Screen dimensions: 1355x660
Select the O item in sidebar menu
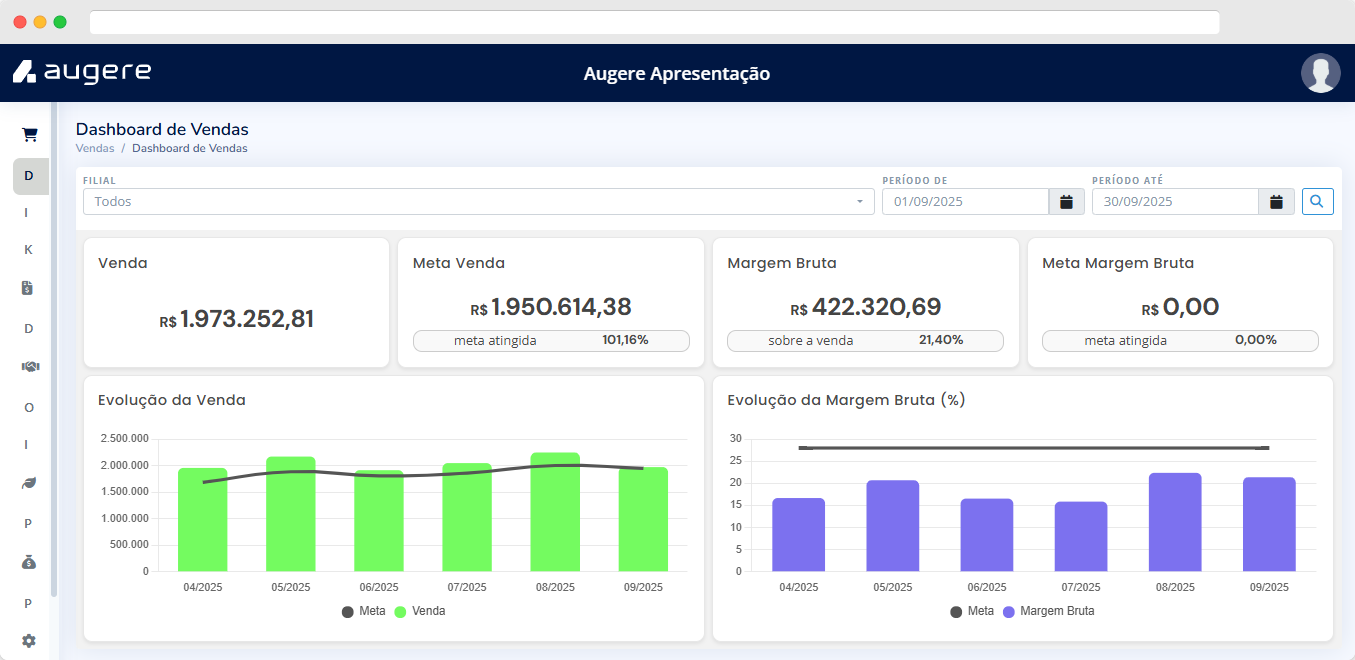point(29,407)
